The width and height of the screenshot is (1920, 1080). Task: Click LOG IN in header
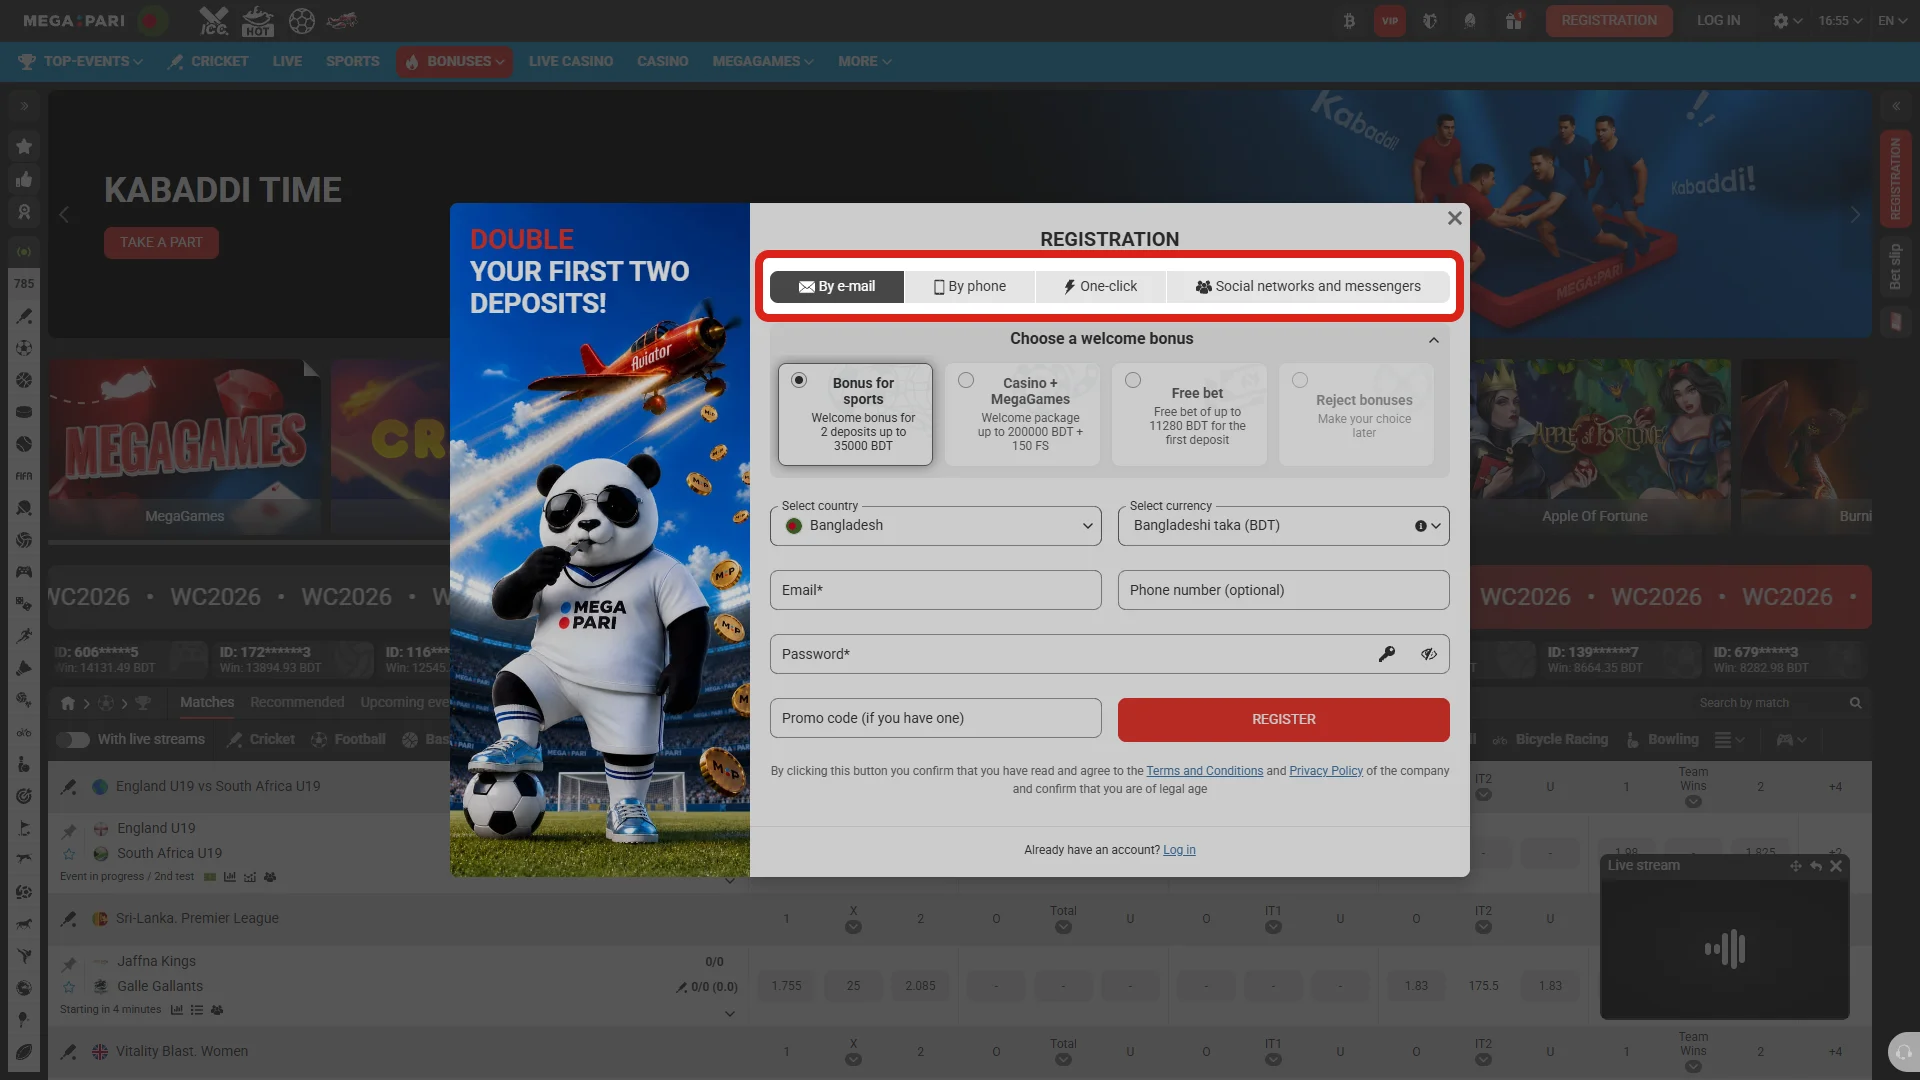pos(1718,21)
